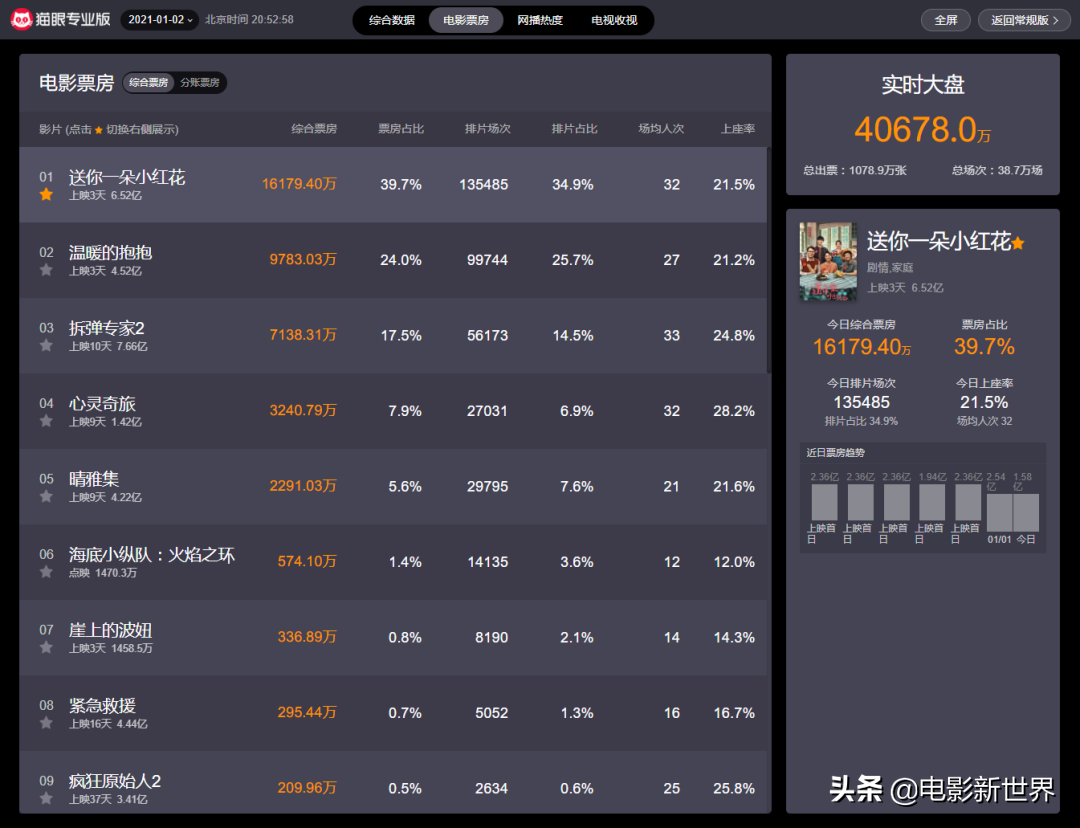Click the 送你一朵小红花 poster thumbnail
This screenshot has width=1080, height=828.
click(828, 261)
